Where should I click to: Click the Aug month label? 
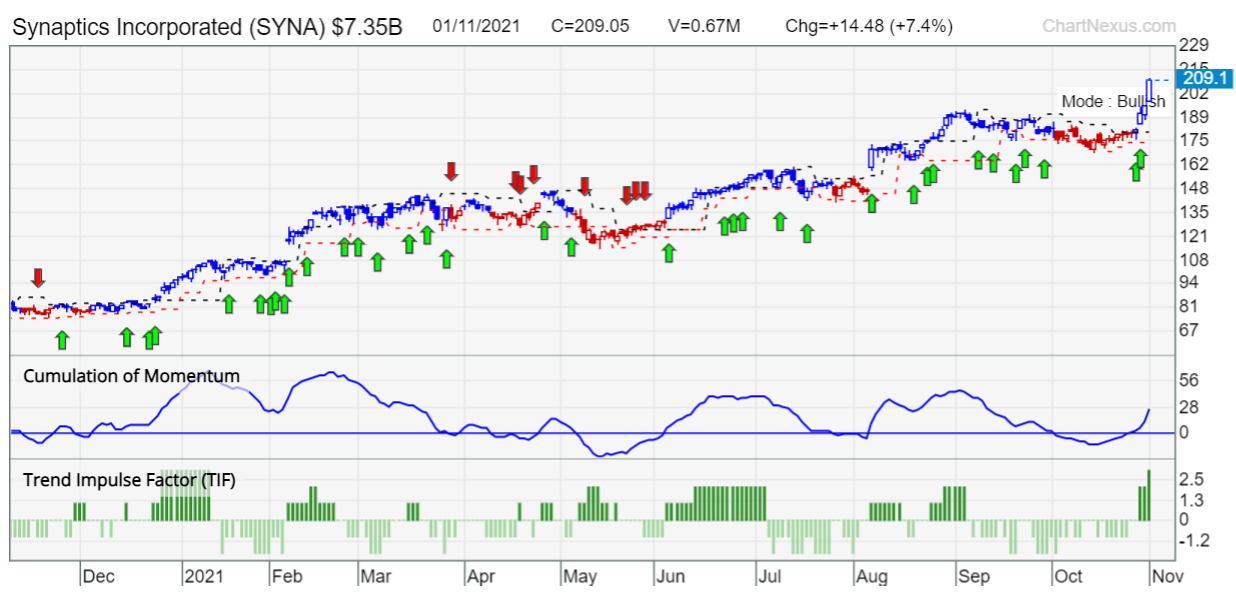point(871,577)
